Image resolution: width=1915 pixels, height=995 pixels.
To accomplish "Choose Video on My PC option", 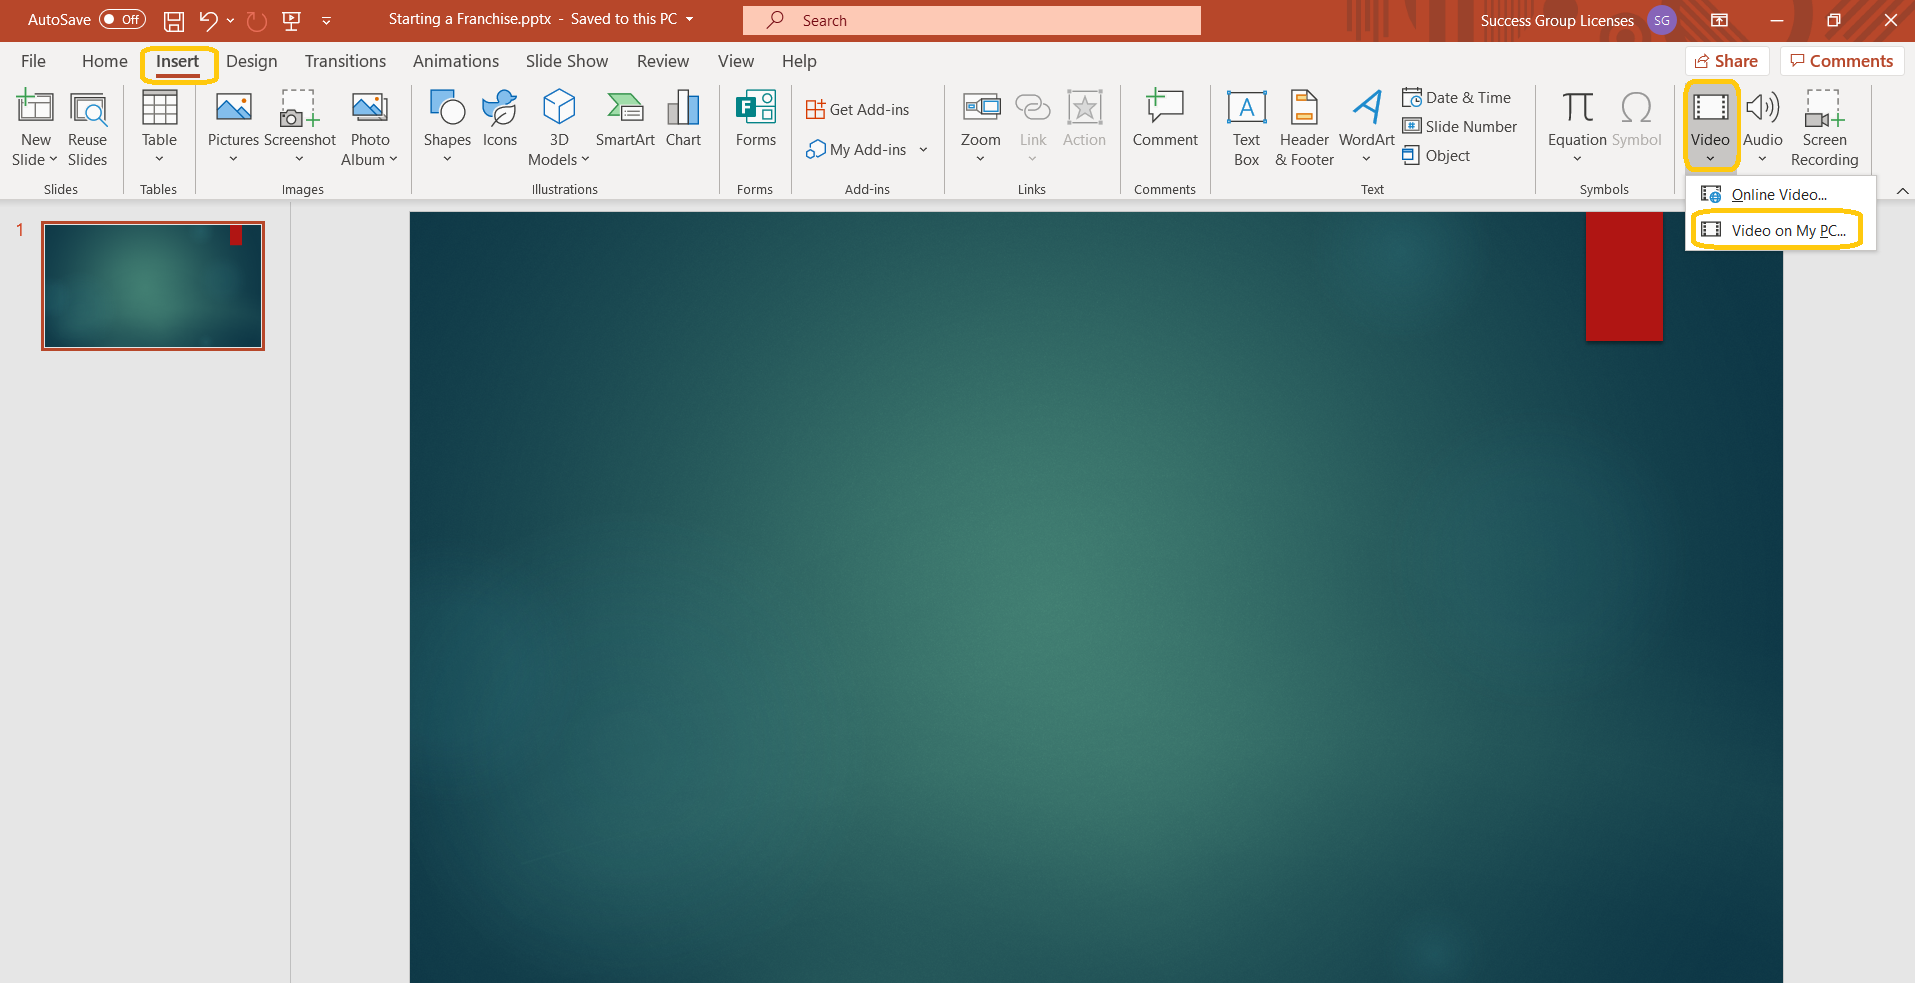I will pos(1787,231).
